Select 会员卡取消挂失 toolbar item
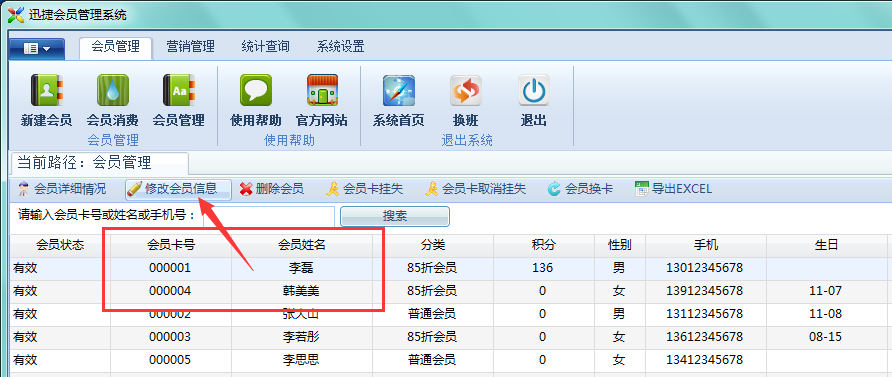This screenshot has height=377, width=892. 476,189
